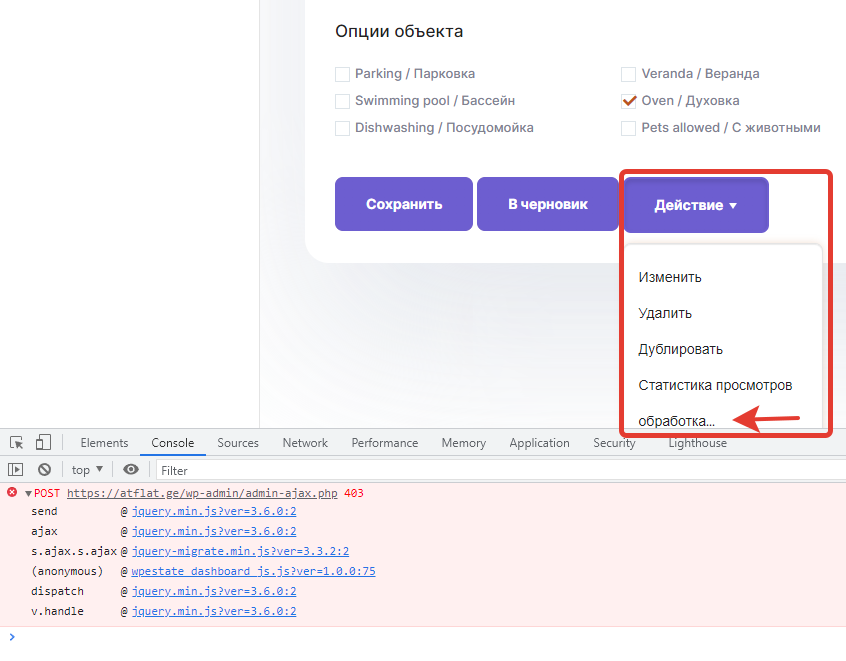Choose Изменить from the action menu
Image resolution: width=846 pixels, height=661 pixels.
(670, 277)
